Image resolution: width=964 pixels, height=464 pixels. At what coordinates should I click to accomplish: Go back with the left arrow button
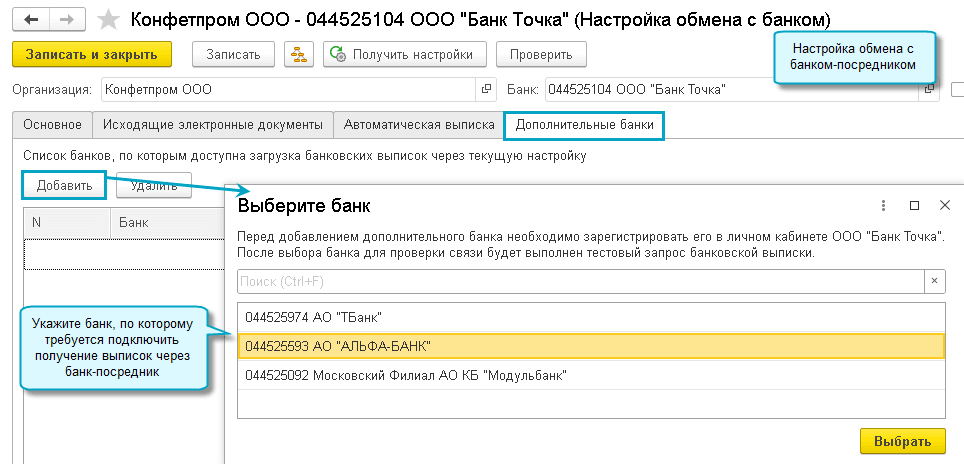[x=31, y=20]
